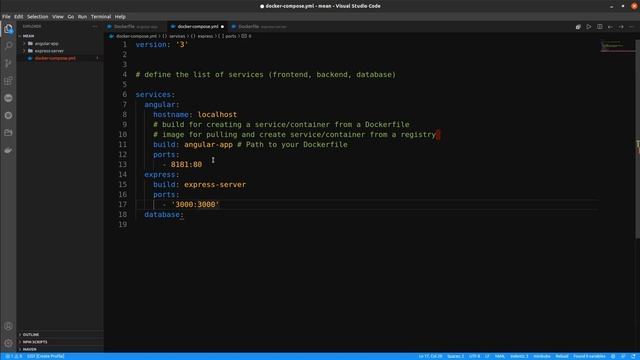The image size is (640, 360).
Task: Click the left arrow navigation icon in the editor toolbar
Action: [610, 27]
